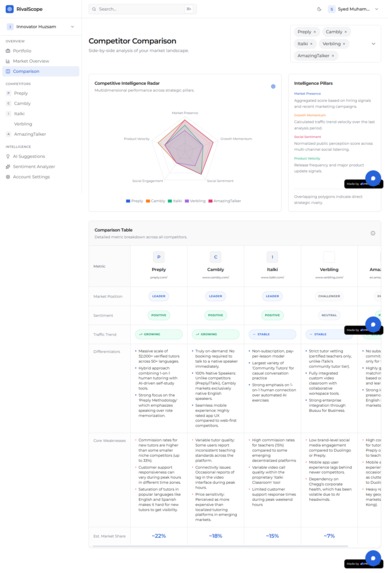The image size is (388, 573).
Task: Open the Syed Muhammad user menu
Action: coord(354,9)
